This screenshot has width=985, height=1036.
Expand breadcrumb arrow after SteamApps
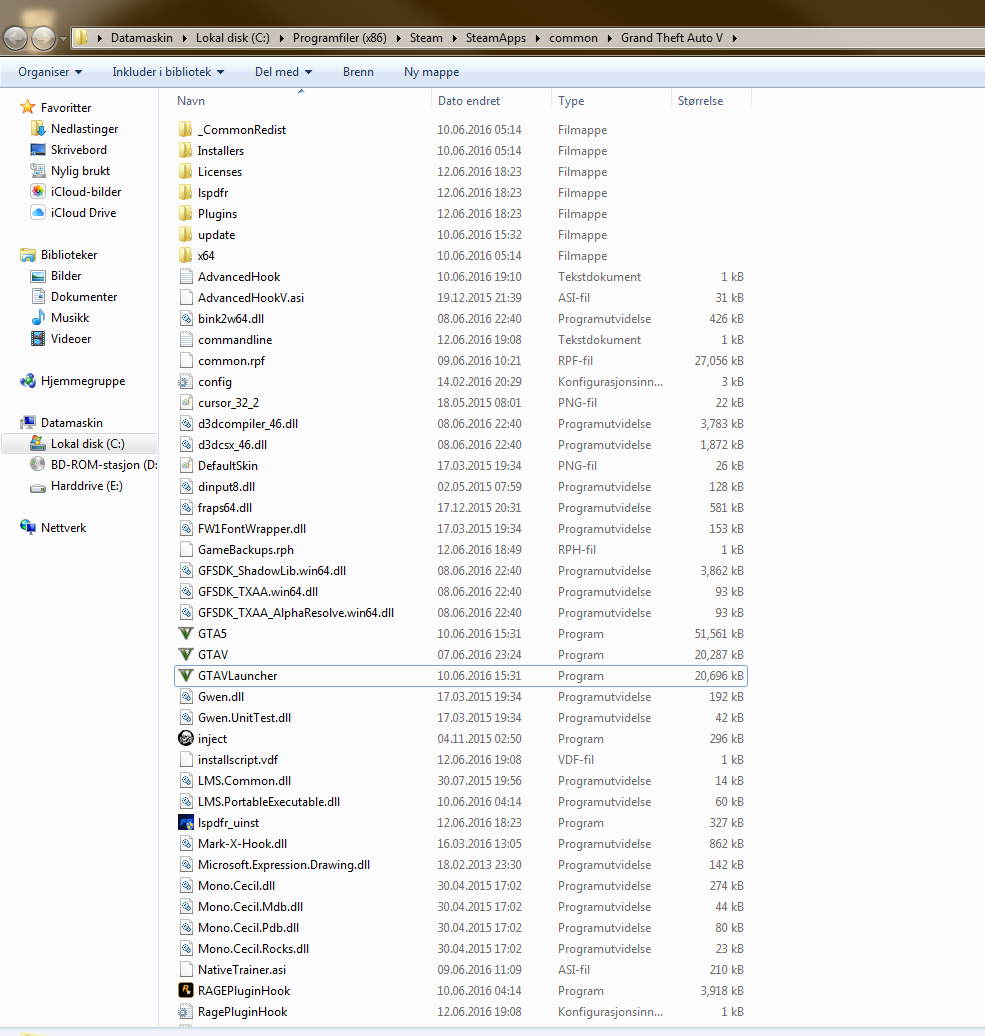pos(538,38)
